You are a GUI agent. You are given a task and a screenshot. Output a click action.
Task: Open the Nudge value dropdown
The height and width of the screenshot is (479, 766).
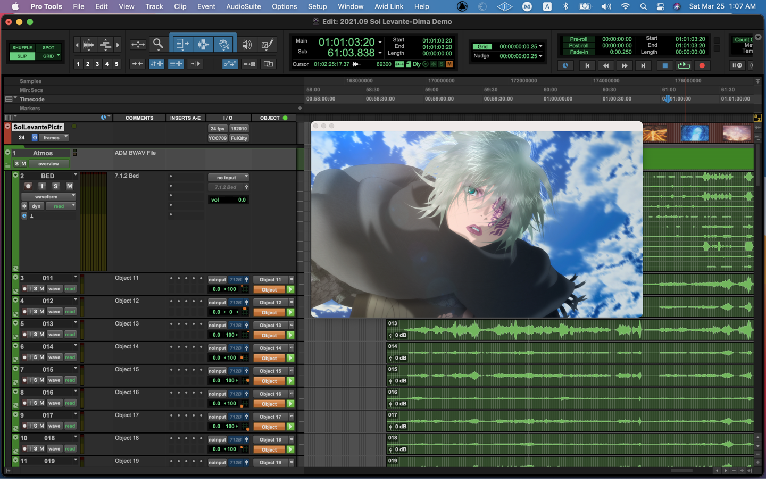(x=540, y=56)
